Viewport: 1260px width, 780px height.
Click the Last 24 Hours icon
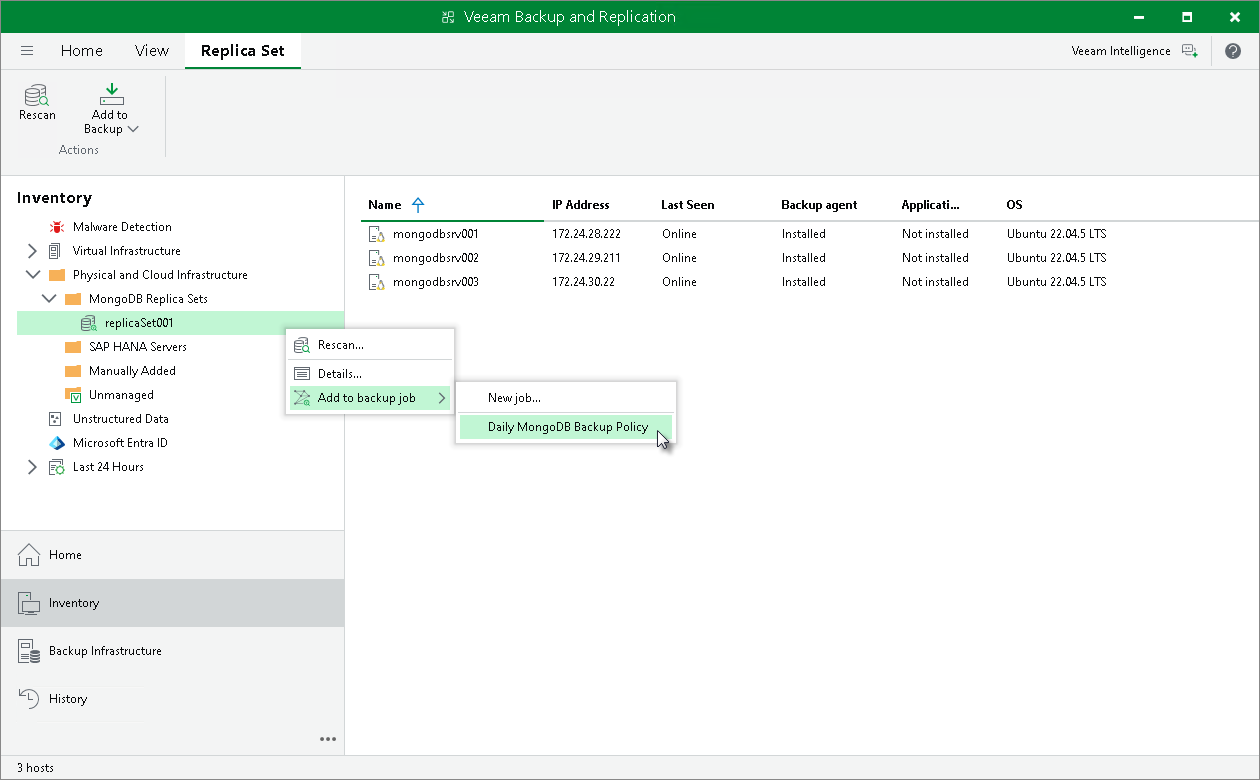56,467
